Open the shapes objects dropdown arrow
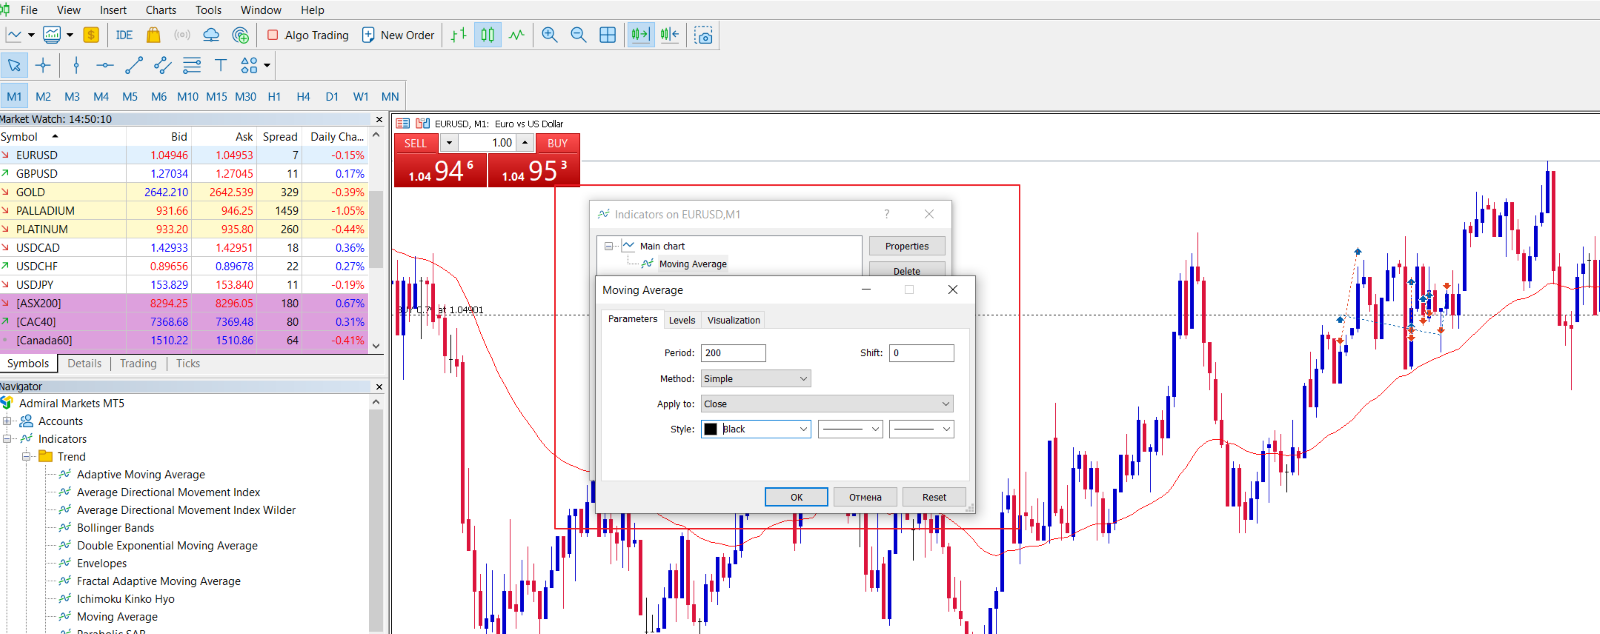Viewport: 1600px width, 634px height. (x=267, y=65)
